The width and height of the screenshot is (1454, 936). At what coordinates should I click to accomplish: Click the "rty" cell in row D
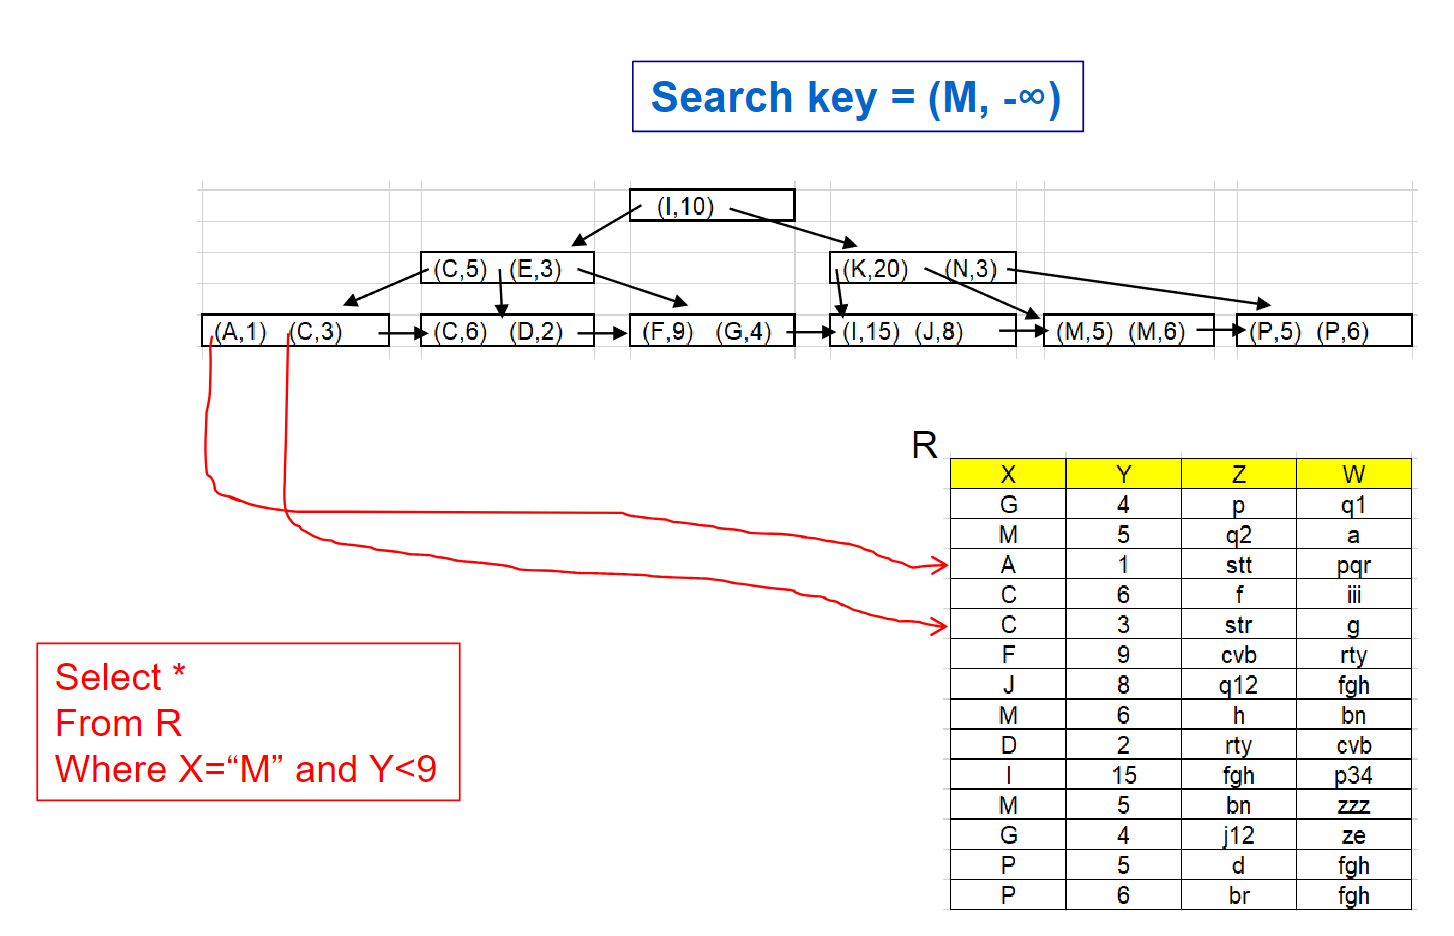tap(1239, 745)
